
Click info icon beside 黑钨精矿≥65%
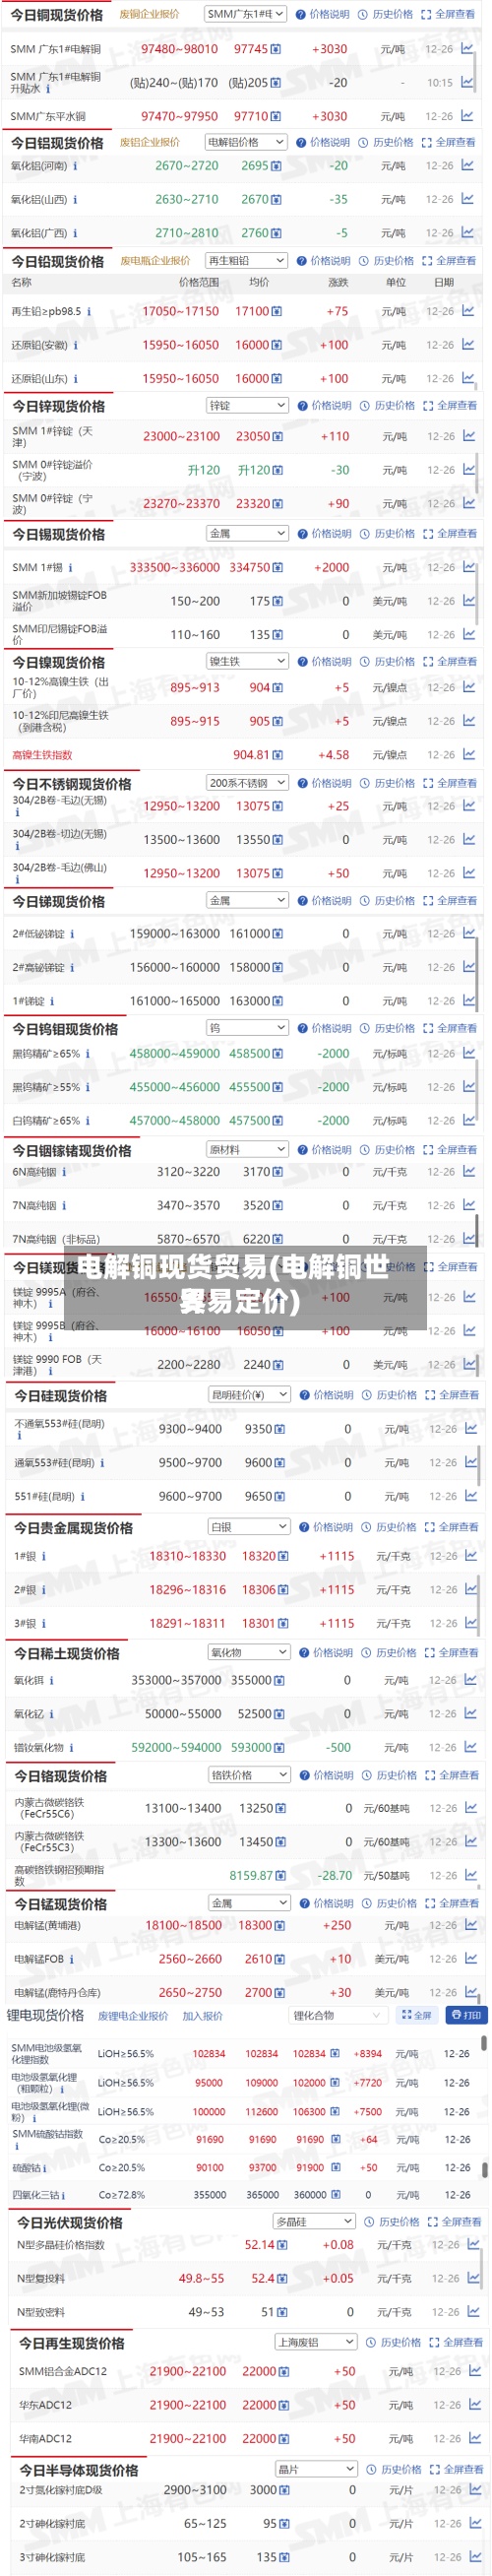88,1054
